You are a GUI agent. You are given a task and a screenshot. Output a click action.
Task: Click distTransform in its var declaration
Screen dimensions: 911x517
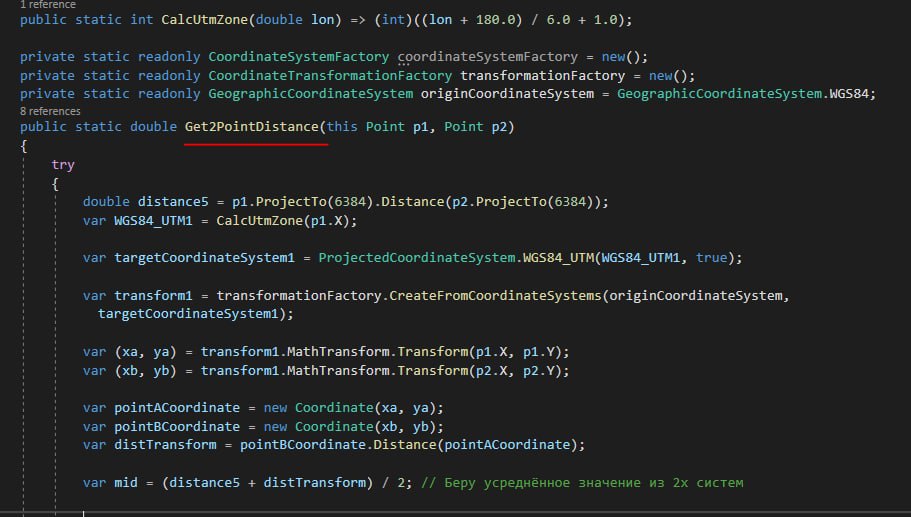point(165,444)
